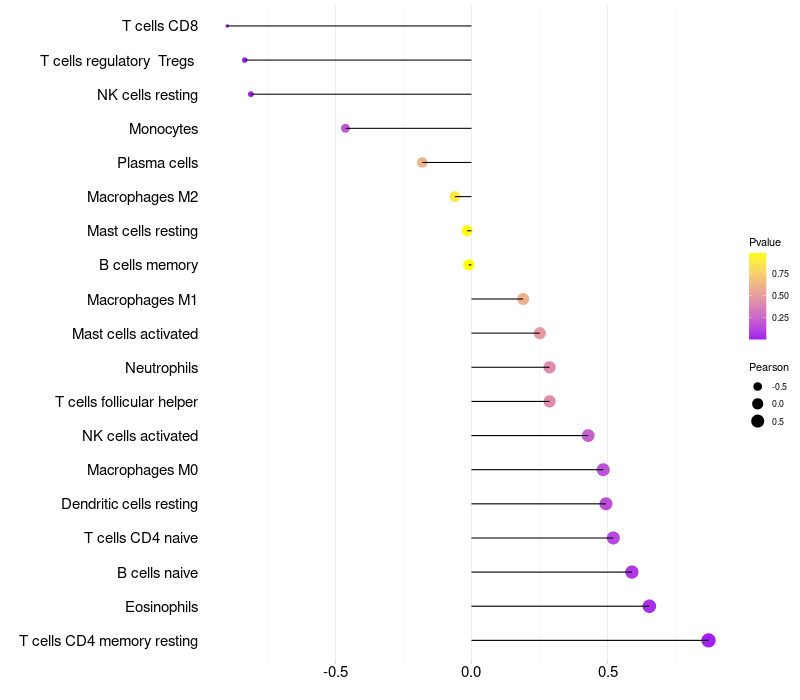This screenshot has width=800, height=700.
Task: Click the Pearson 0.0 legend dot
Action: [x=758, y=403]
